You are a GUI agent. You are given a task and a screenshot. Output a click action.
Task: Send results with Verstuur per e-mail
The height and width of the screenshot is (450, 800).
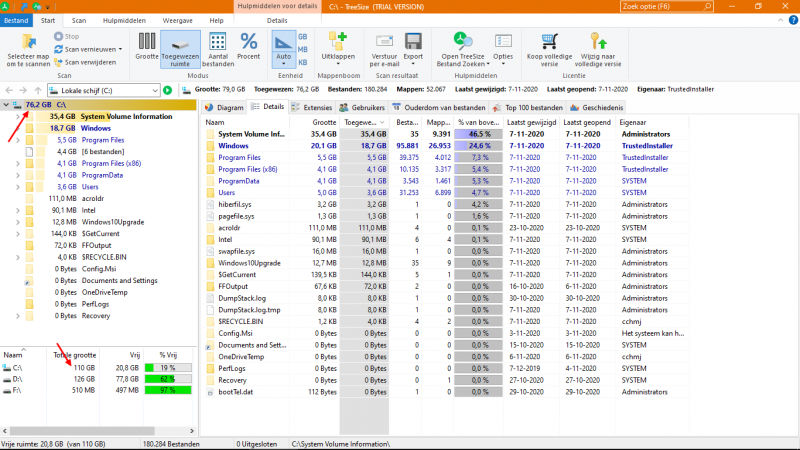click(x=384, y=49)
